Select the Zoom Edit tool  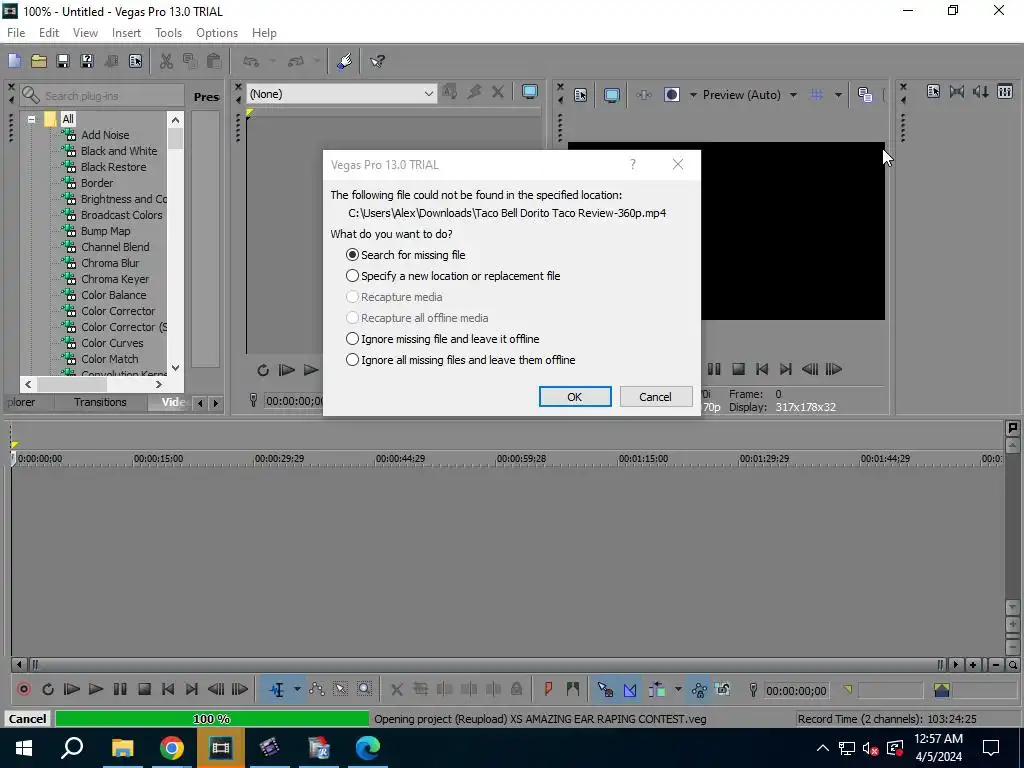364,690
